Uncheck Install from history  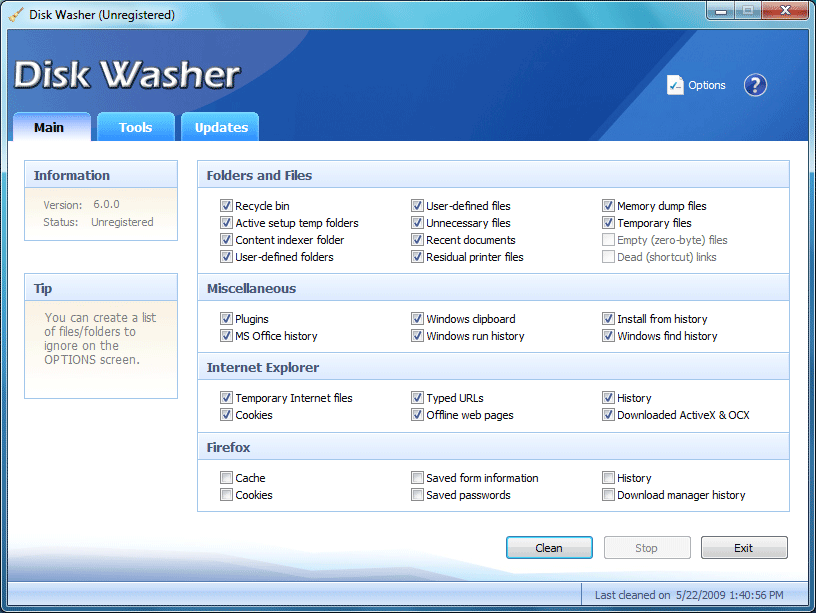point(608,318)
